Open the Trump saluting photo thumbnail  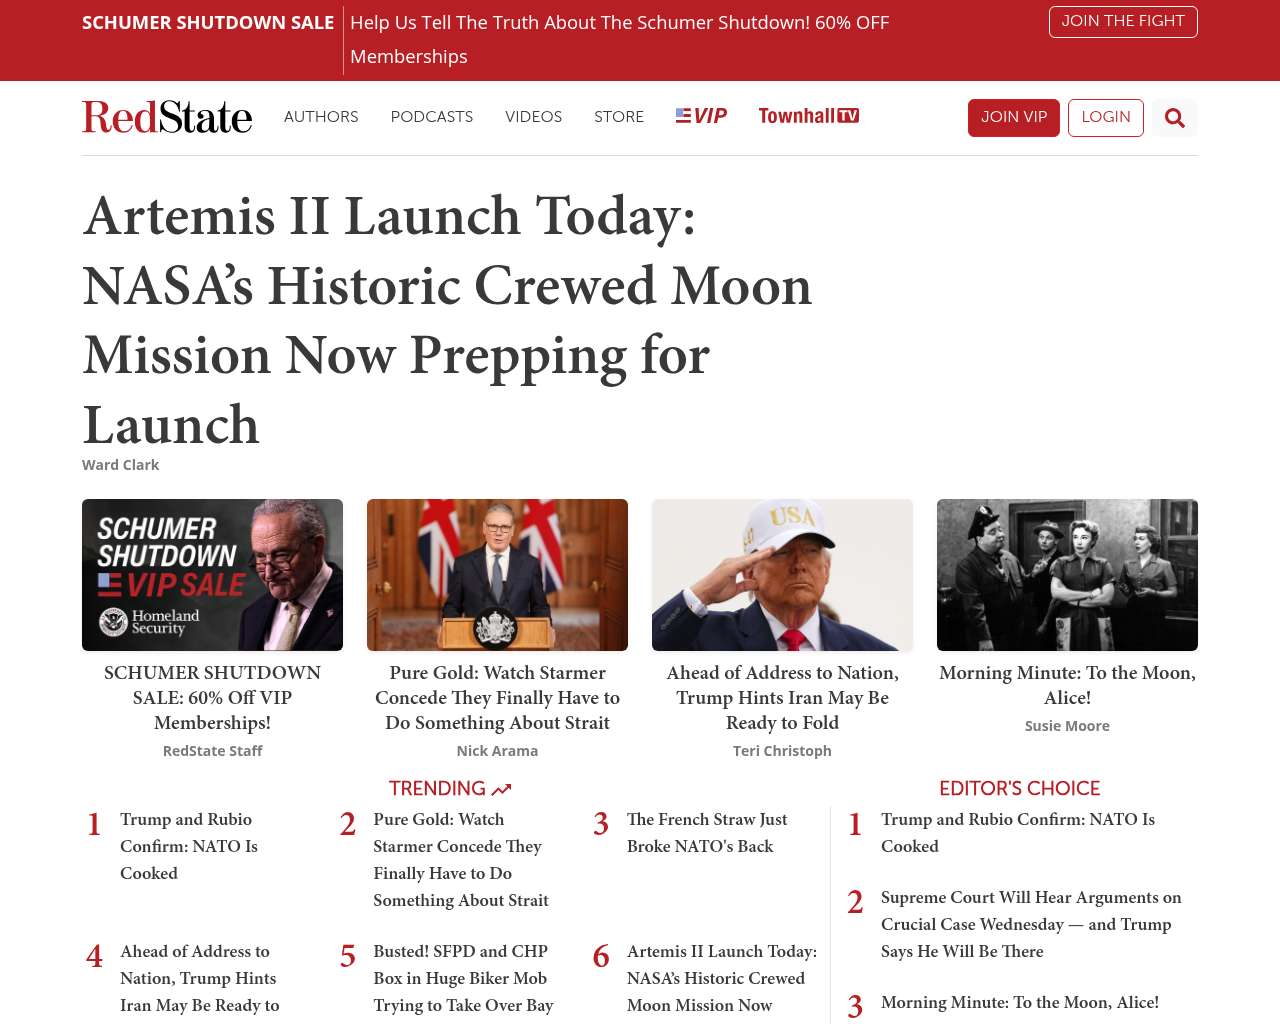click(x=782, y=575)
